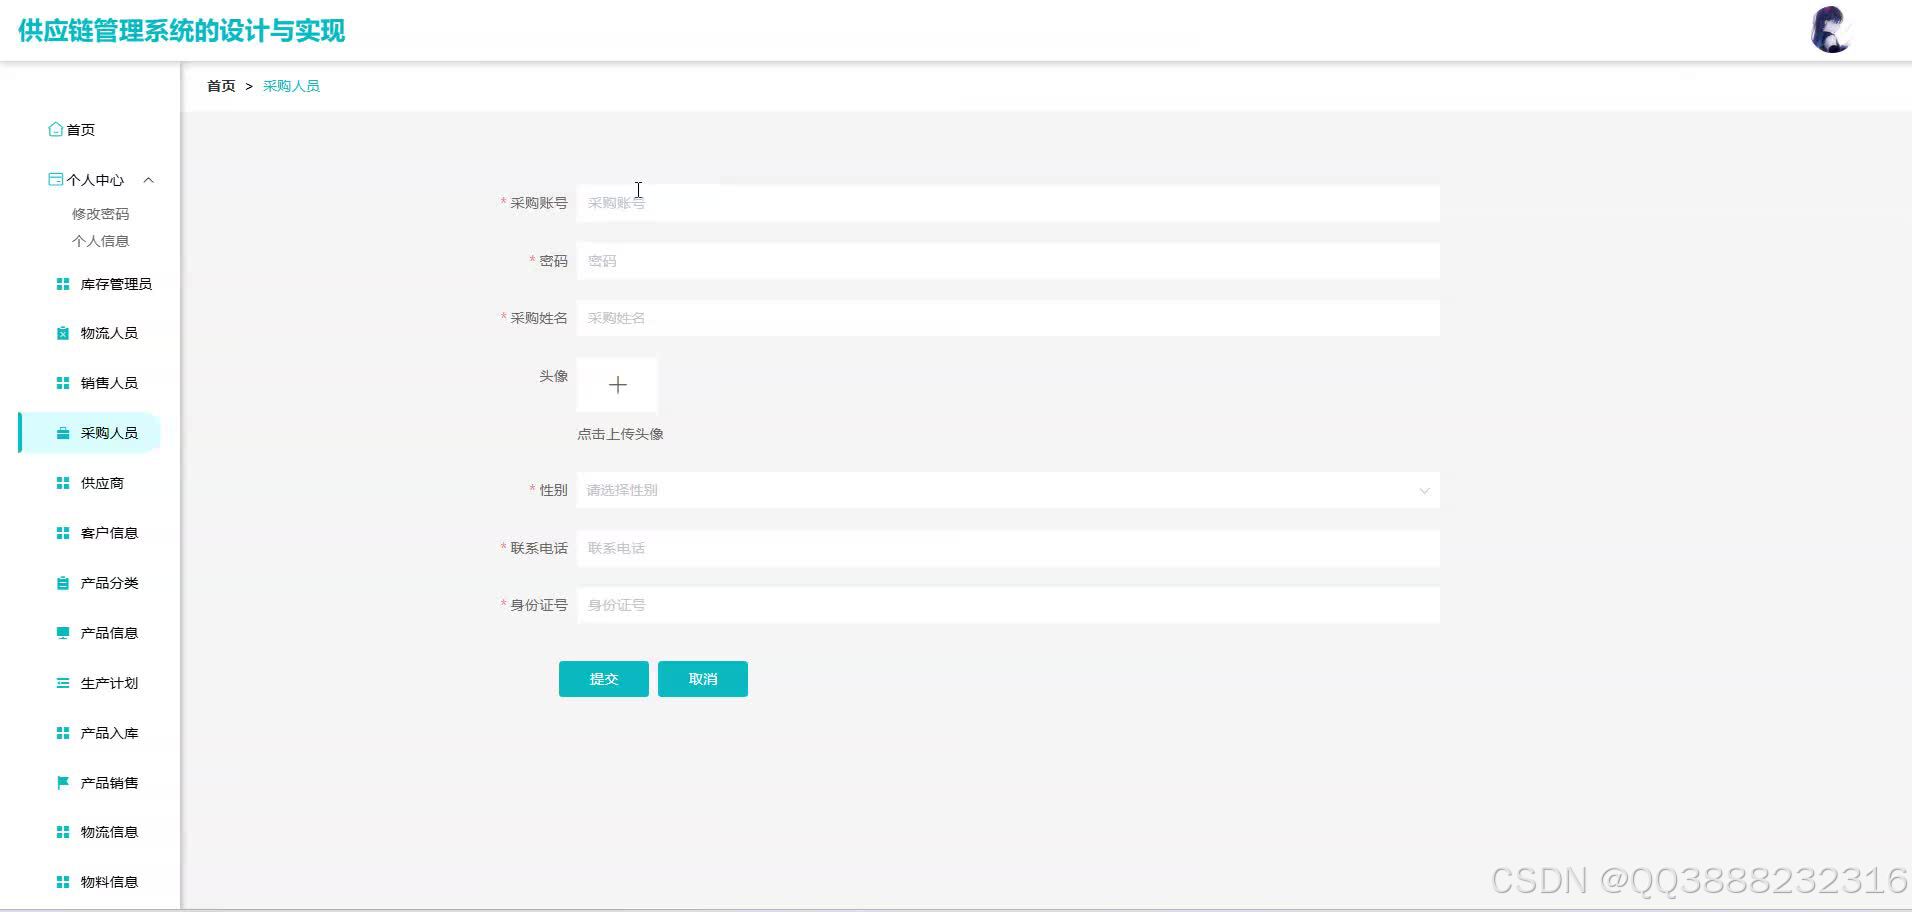Click the monitor icon for 产品信息

(x=63, y=633)
